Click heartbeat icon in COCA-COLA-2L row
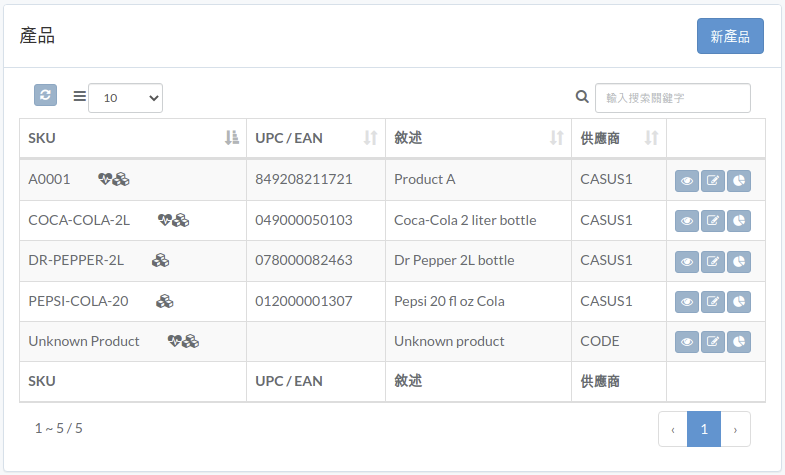785x475 pixels. pyautogui.click(x=165, y=220)
